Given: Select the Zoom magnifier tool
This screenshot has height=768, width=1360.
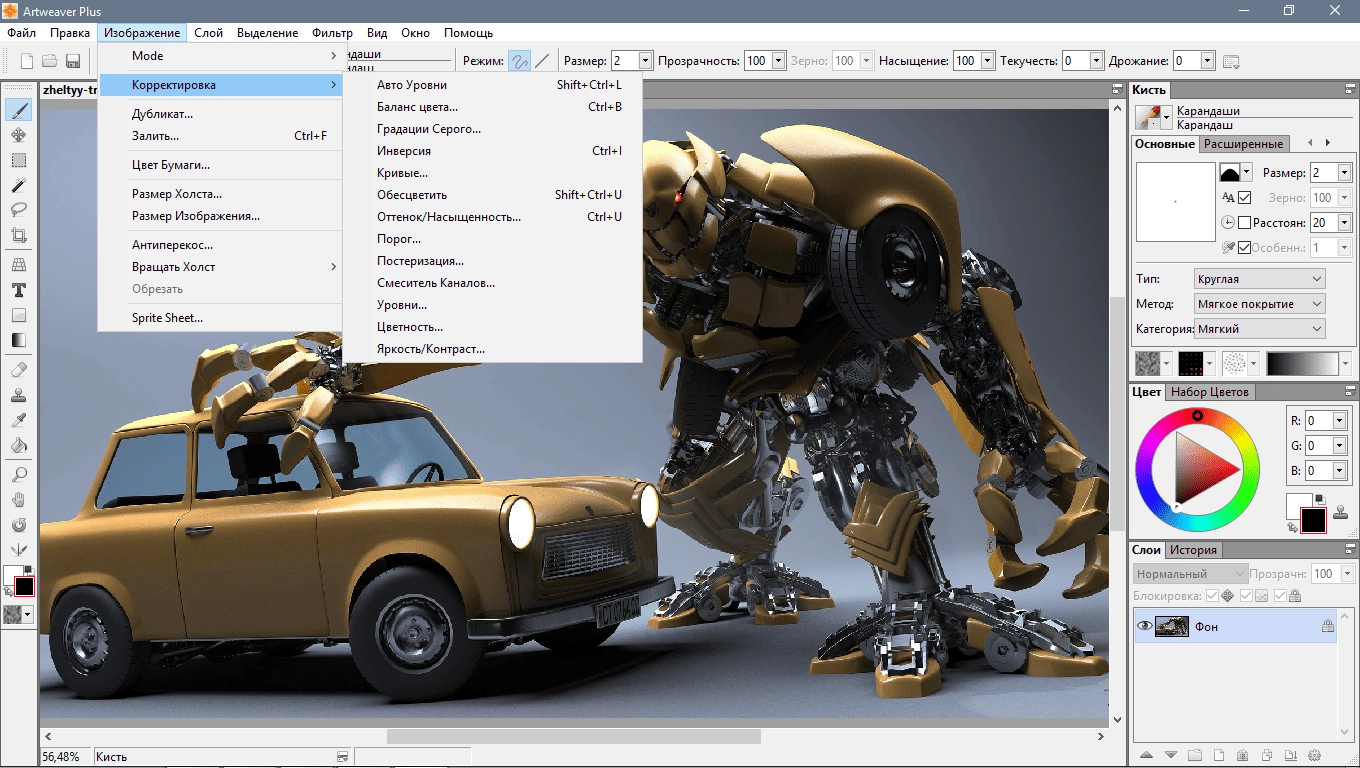Looking at the screenshot, I should click(18, 474).
